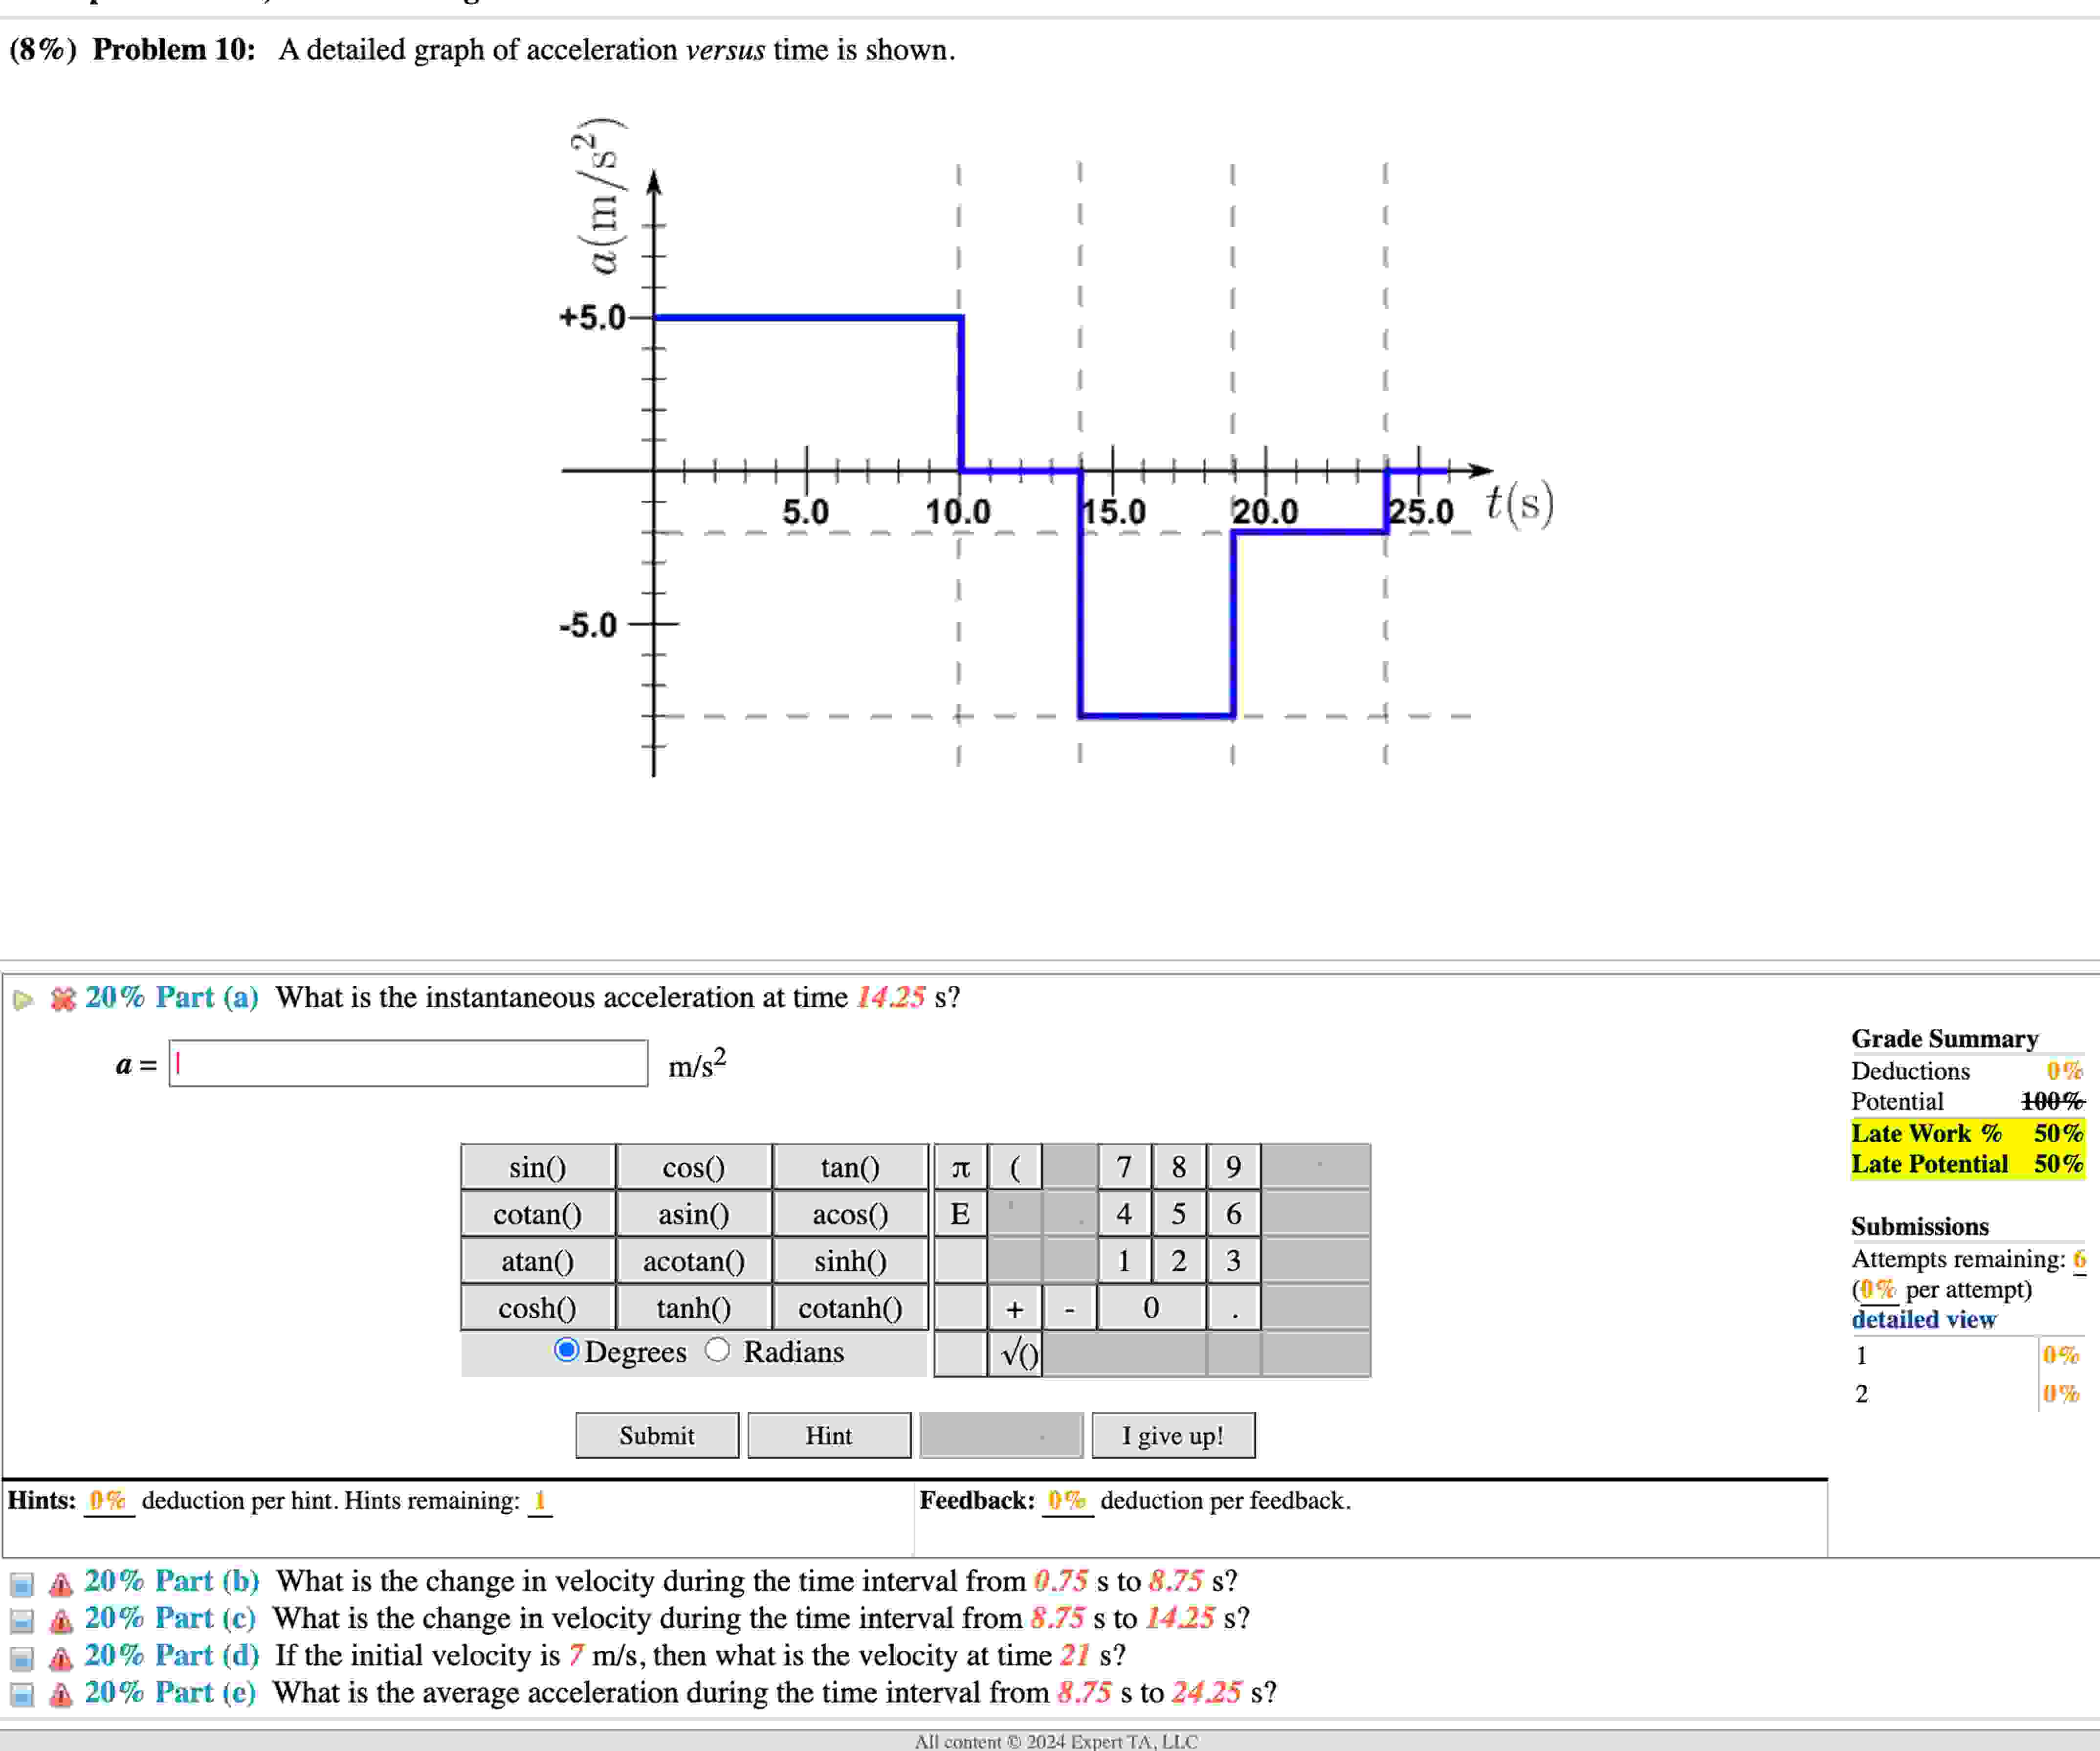Screen dimensions: 2100x1751
Task: Click the warning triangle icon for Part (c)
Action: pos(61,1621)
